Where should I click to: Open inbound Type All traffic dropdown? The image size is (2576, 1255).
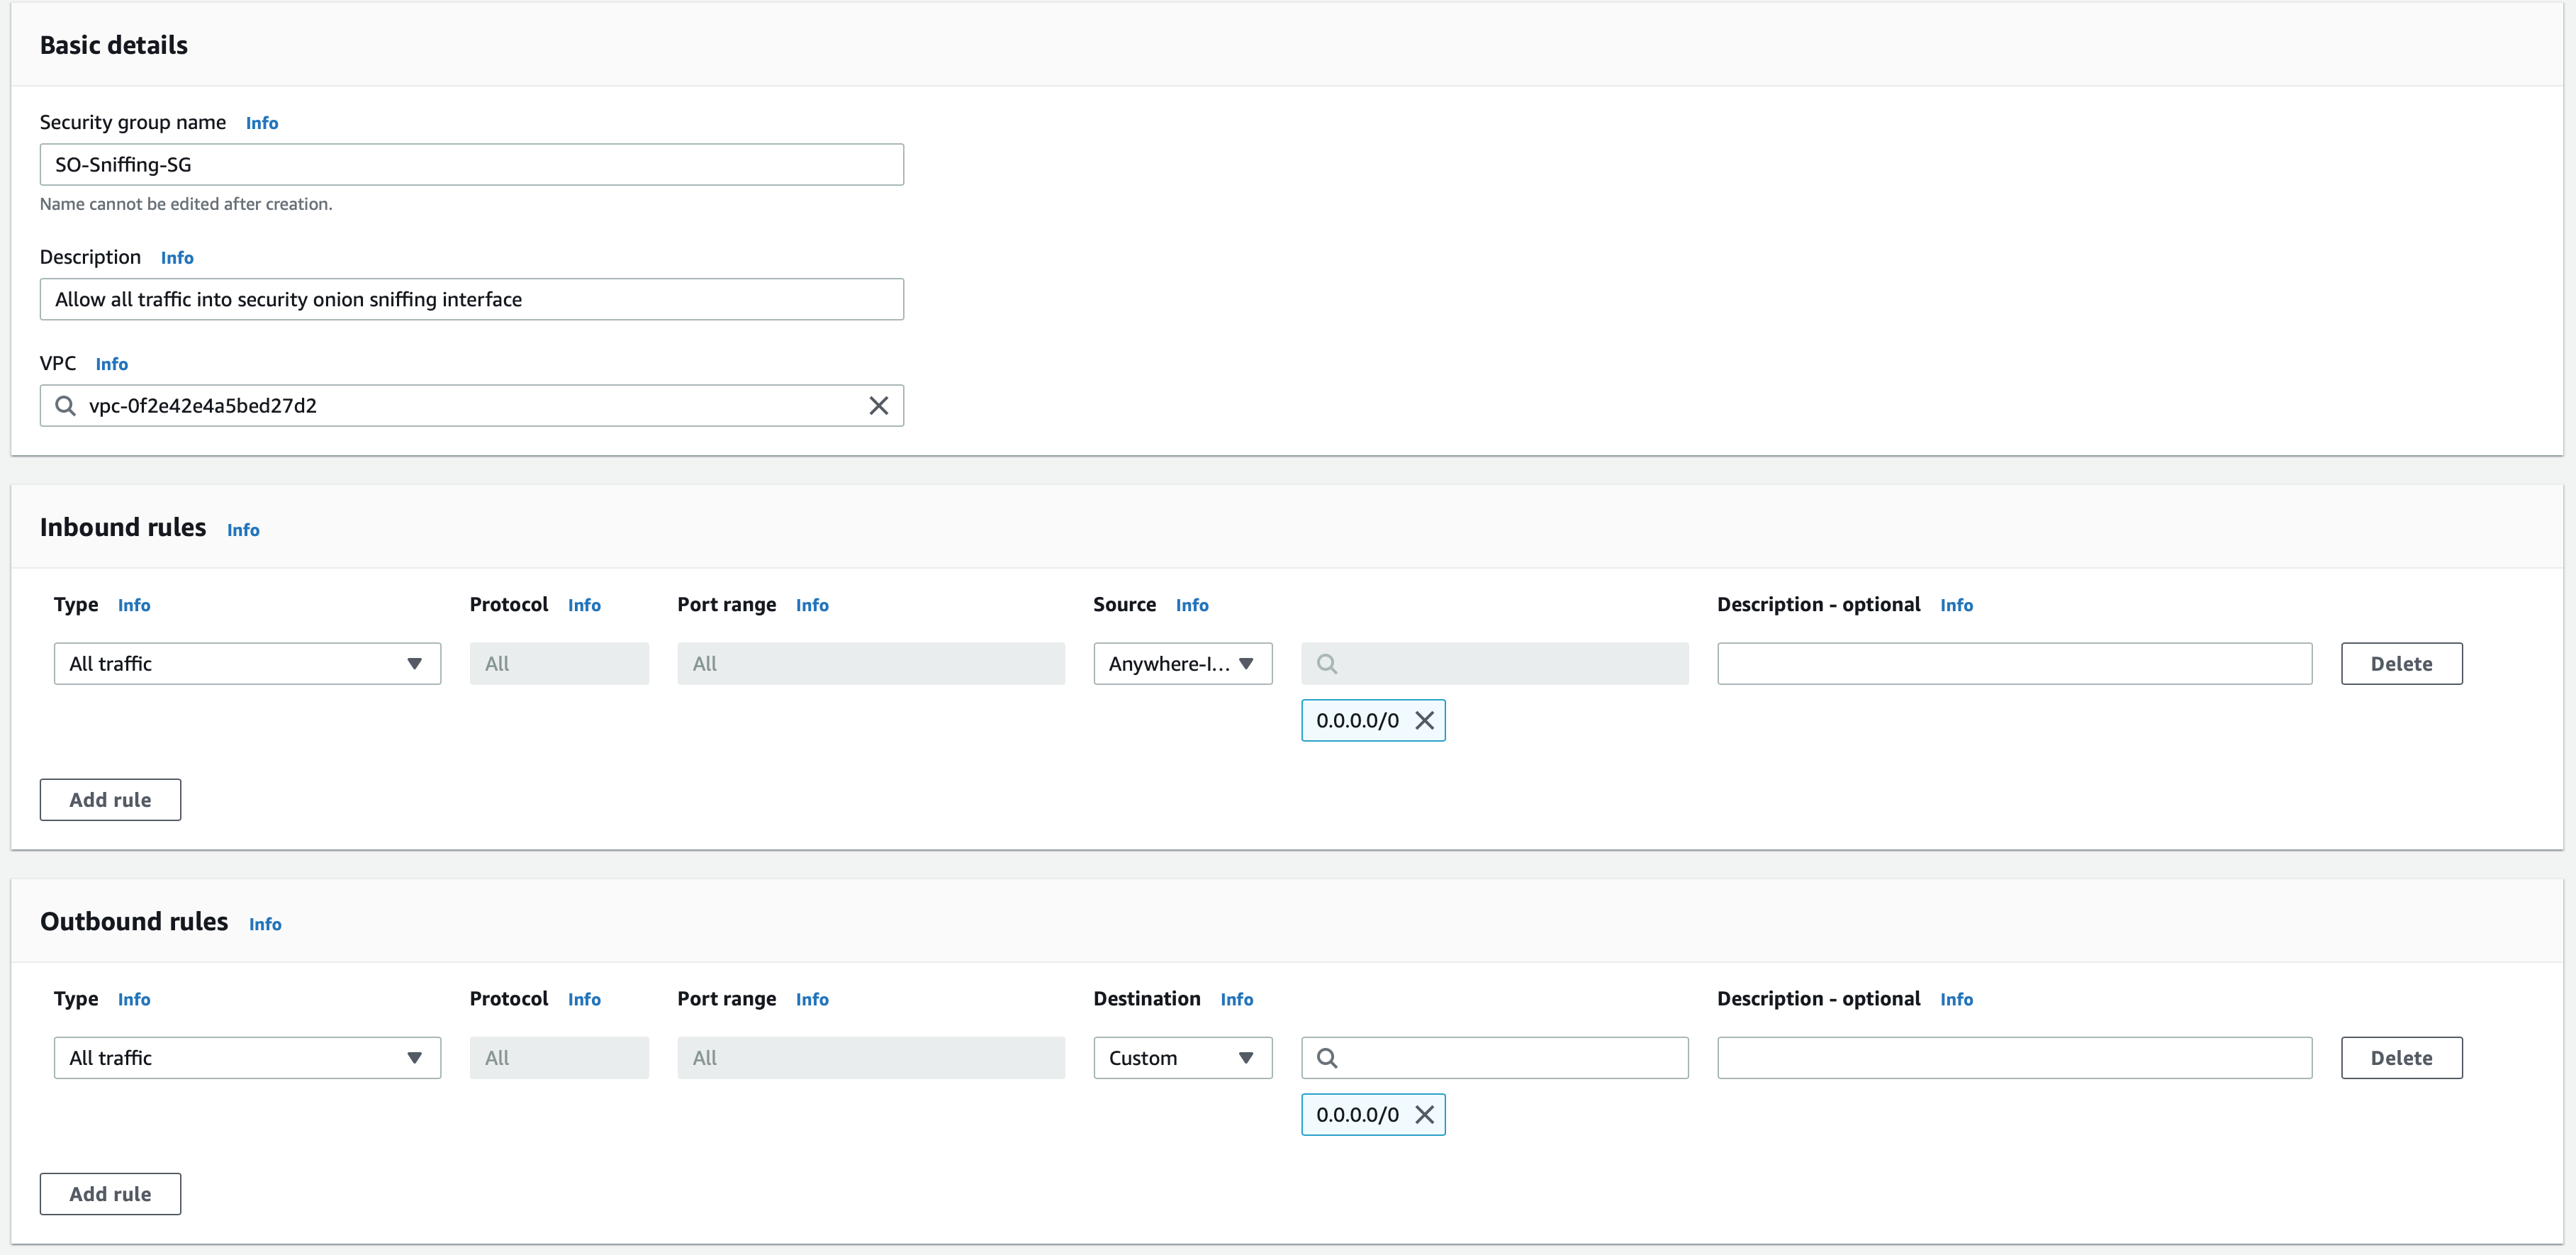click(x=247, y=664)
